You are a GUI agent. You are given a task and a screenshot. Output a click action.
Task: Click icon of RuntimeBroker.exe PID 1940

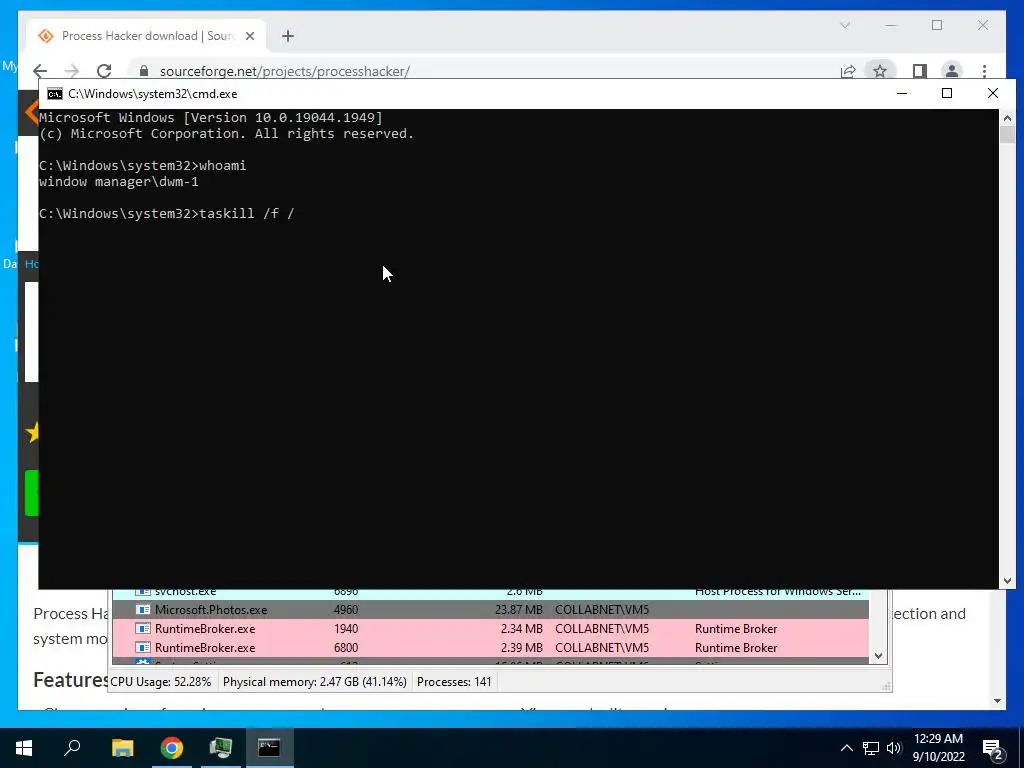(x=142, y=629)
